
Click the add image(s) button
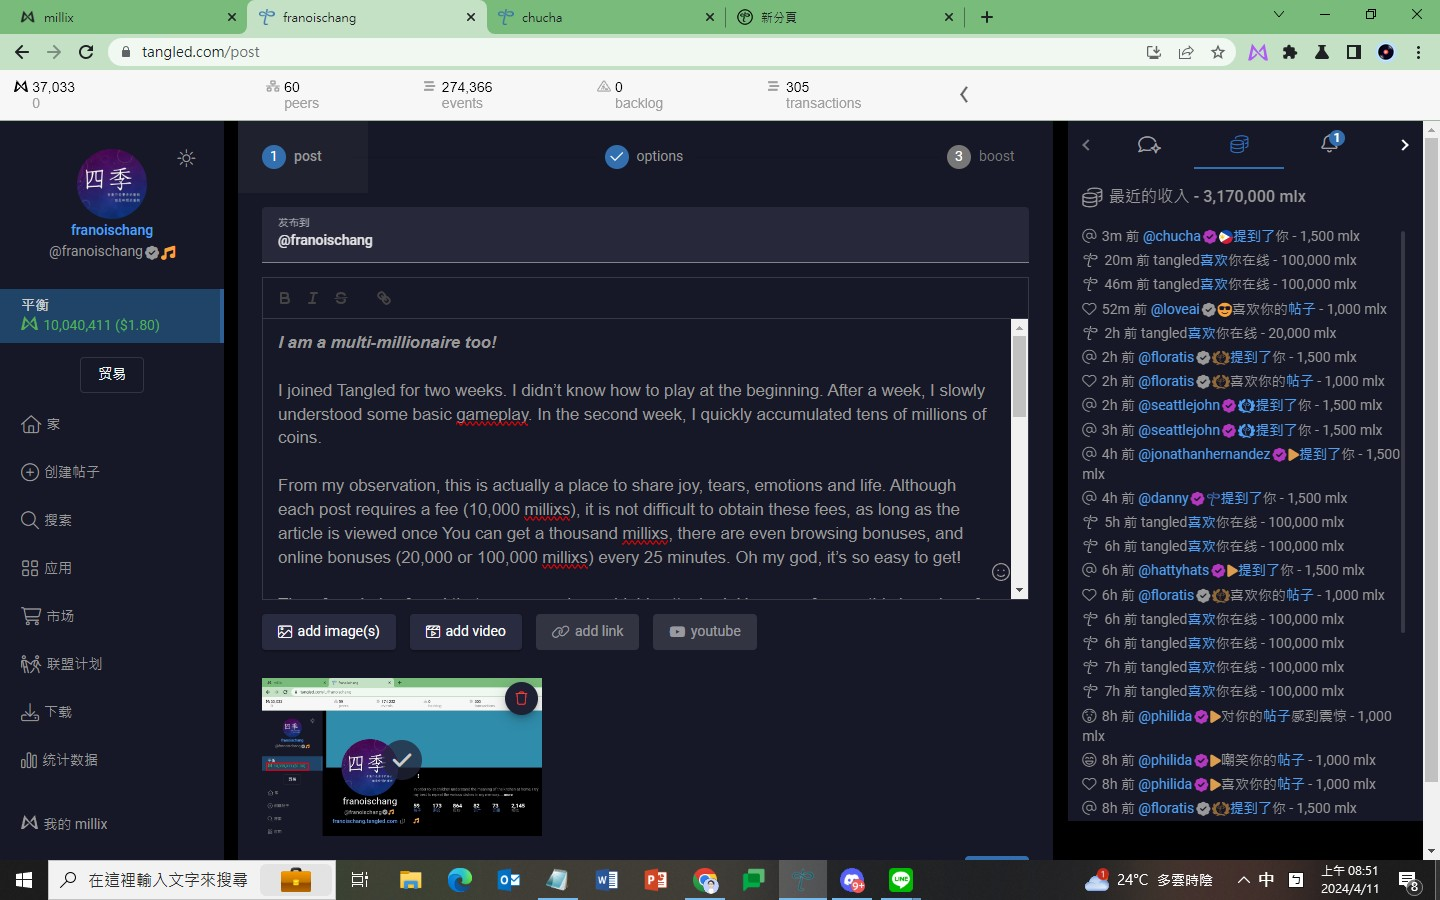(x=329, y=632)
